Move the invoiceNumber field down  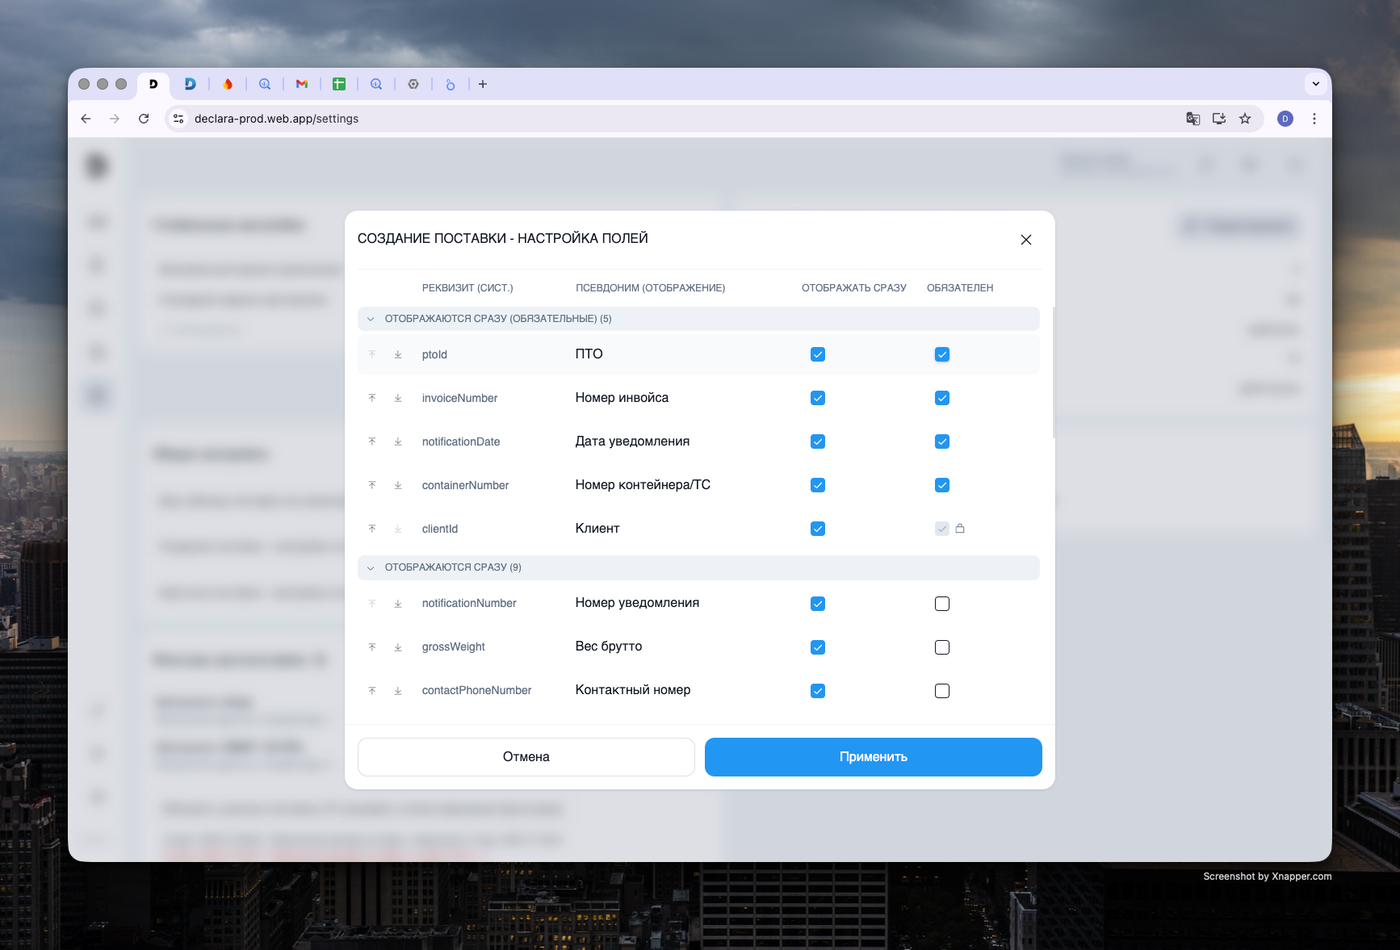click(398, 398)
